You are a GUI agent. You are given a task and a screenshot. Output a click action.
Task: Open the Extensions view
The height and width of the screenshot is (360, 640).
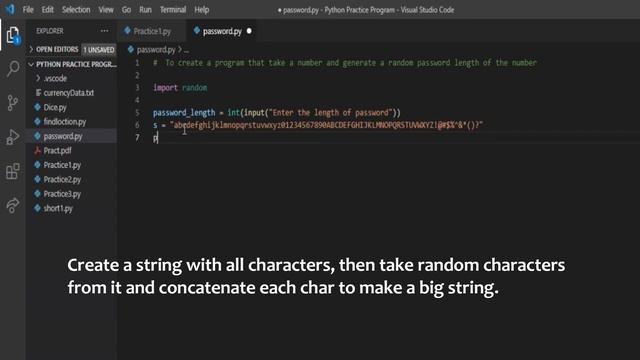(13, 171)
